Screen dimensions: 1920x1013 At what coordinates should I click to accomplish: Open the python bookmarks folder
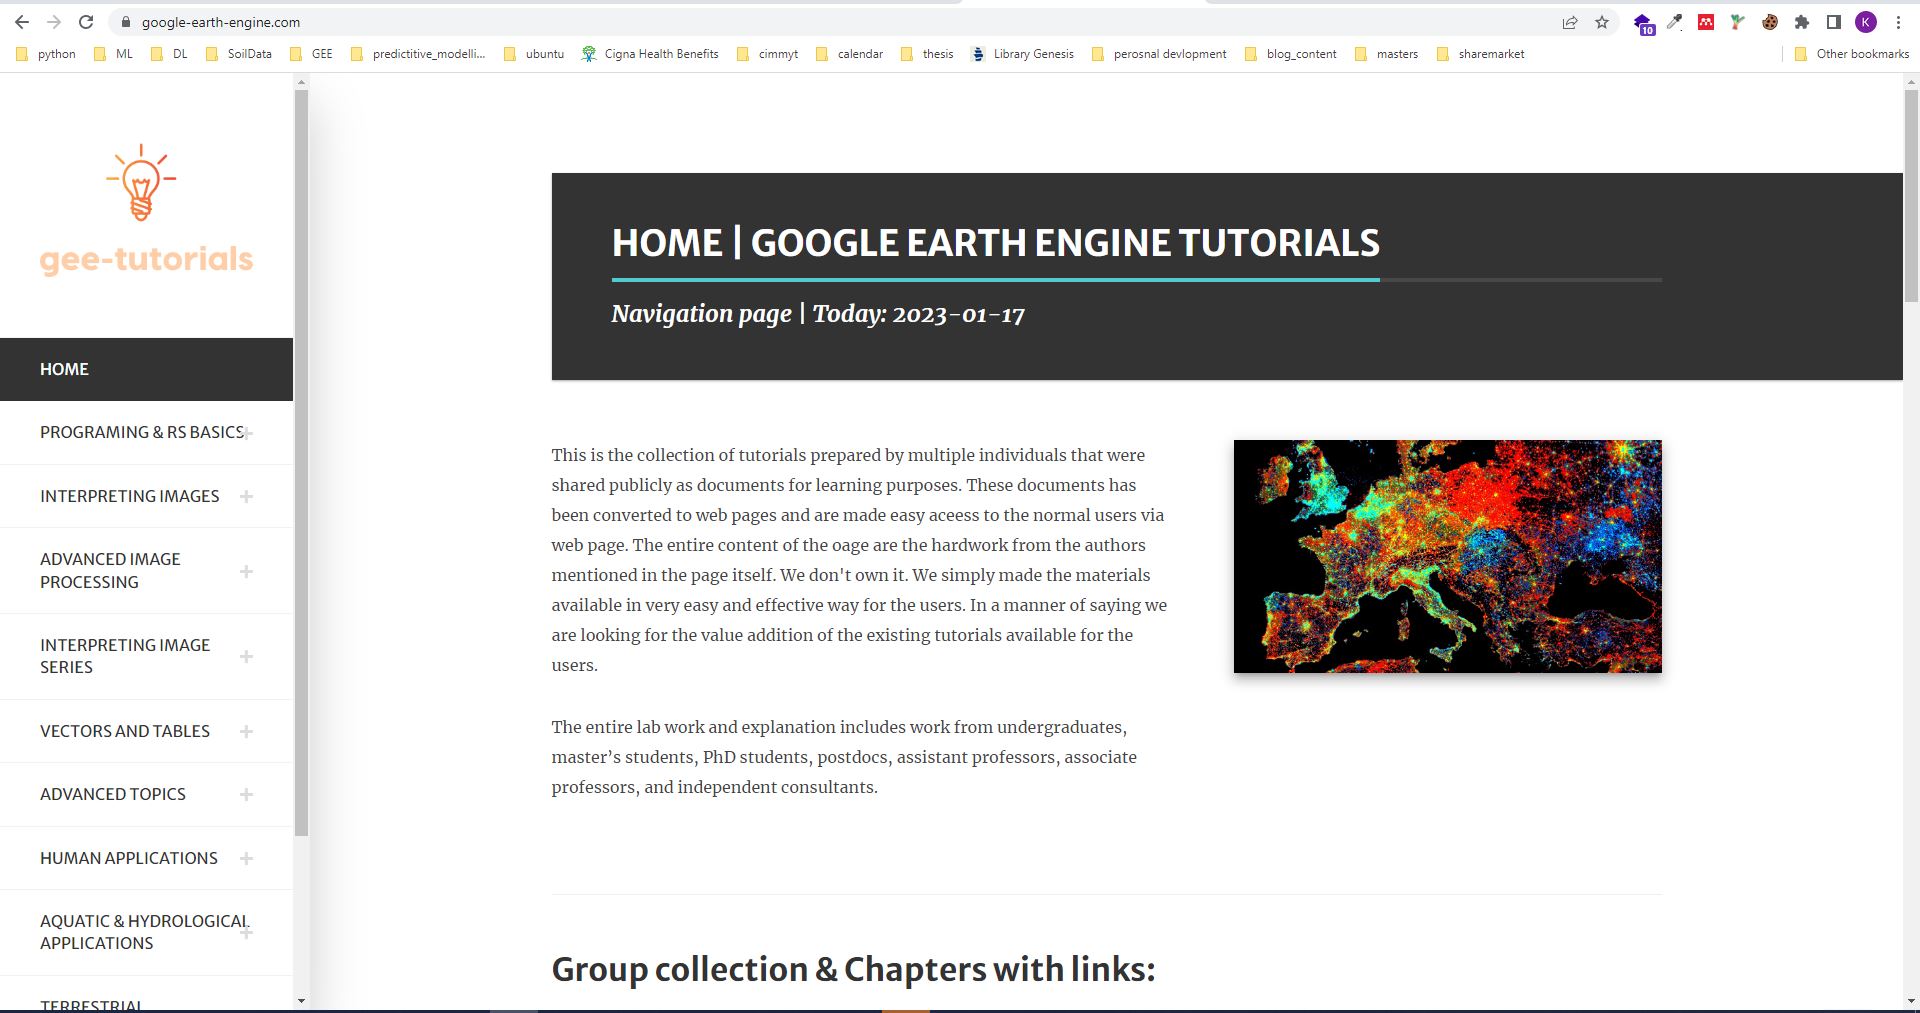coord(46,54)
